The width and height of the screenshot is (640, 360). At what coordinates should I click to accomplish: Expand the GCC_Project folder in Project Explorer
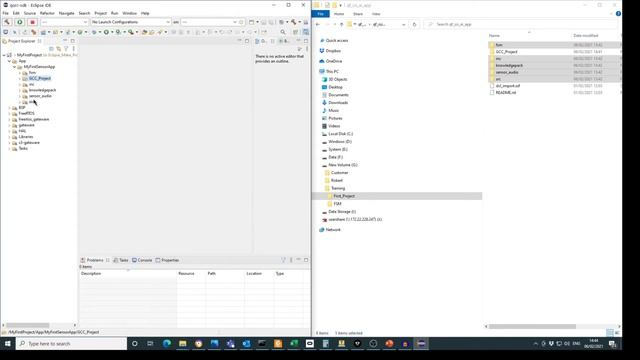tap(20, 78)
